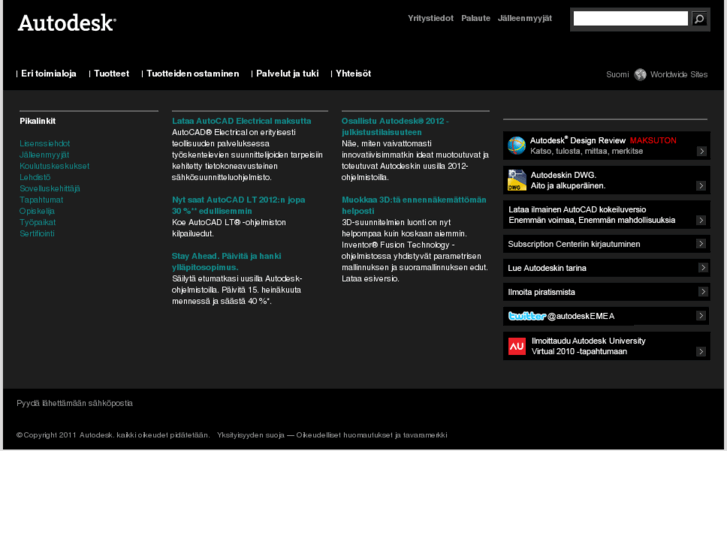Click arrow on Autodesk University banner

[701, 352]
